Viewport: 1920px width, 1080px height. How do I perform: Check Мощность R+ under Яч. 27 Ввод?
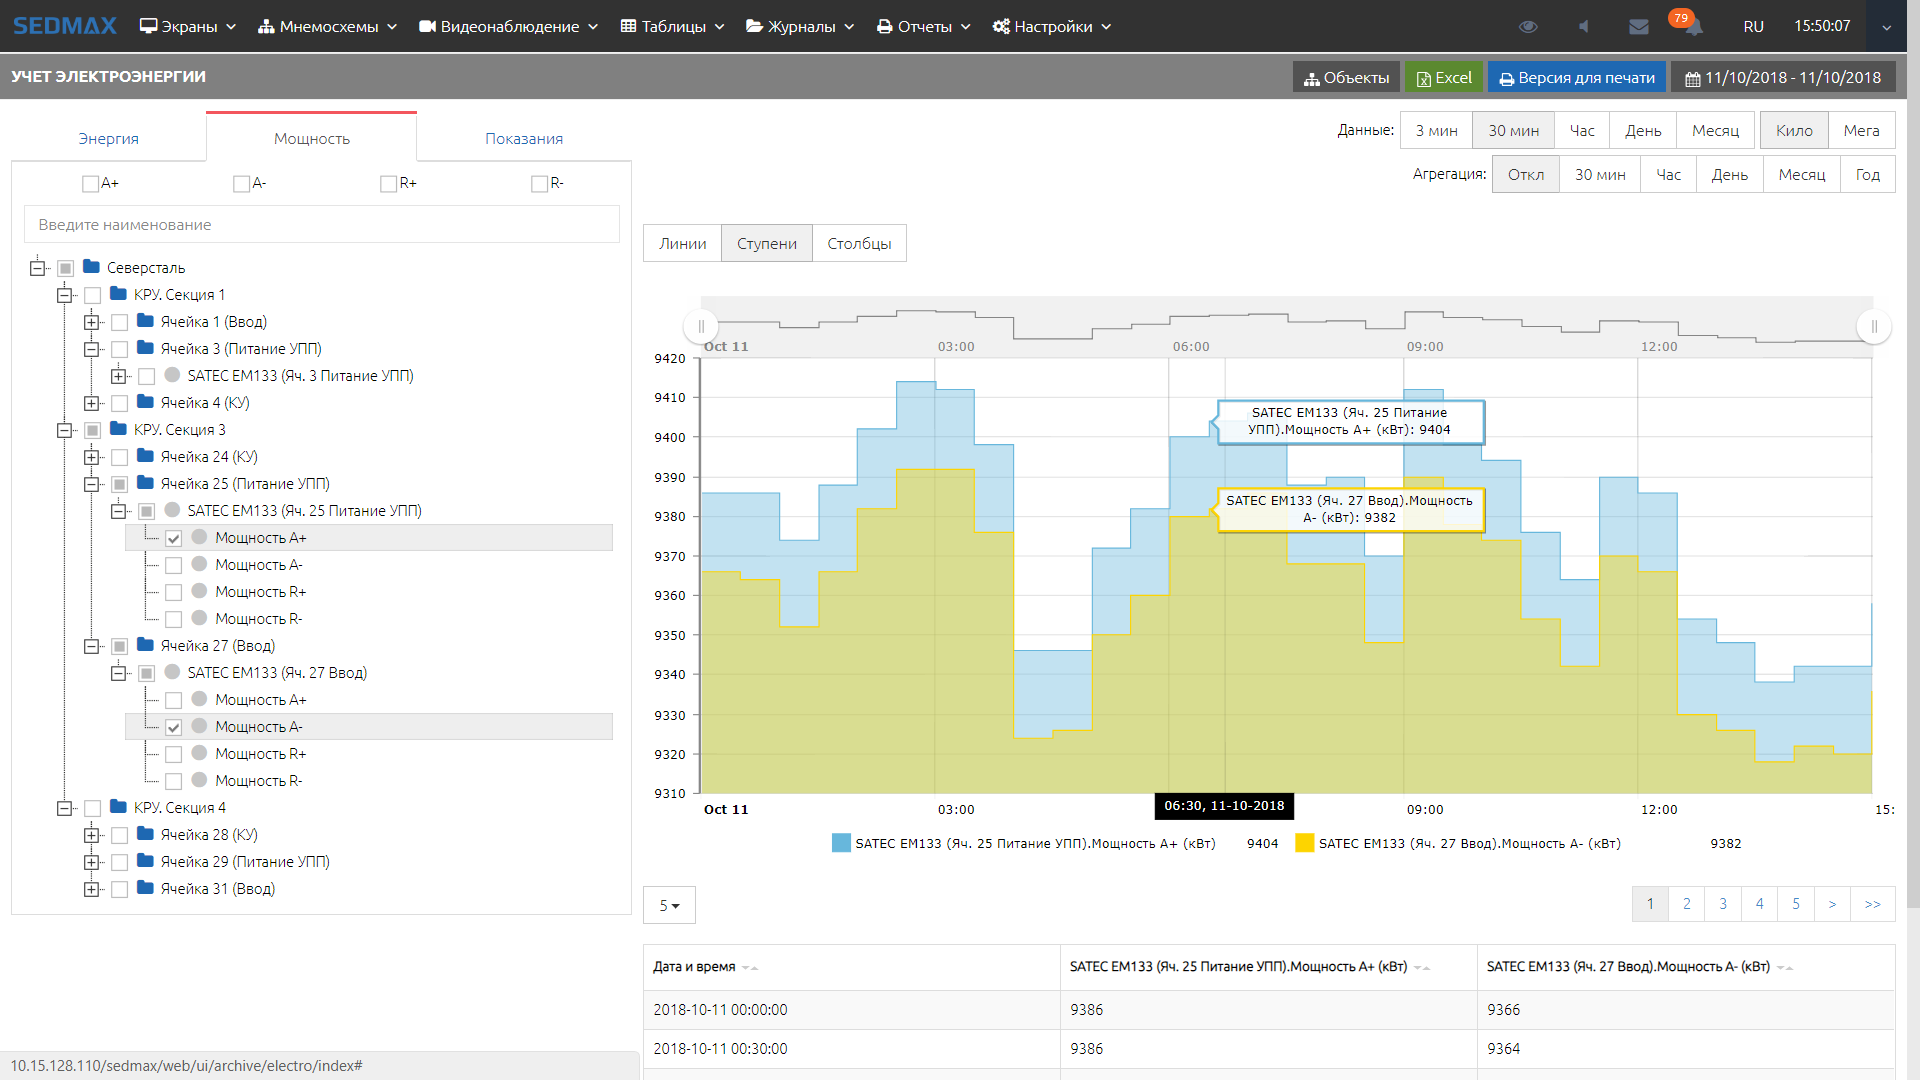click(x=174, y=754)
